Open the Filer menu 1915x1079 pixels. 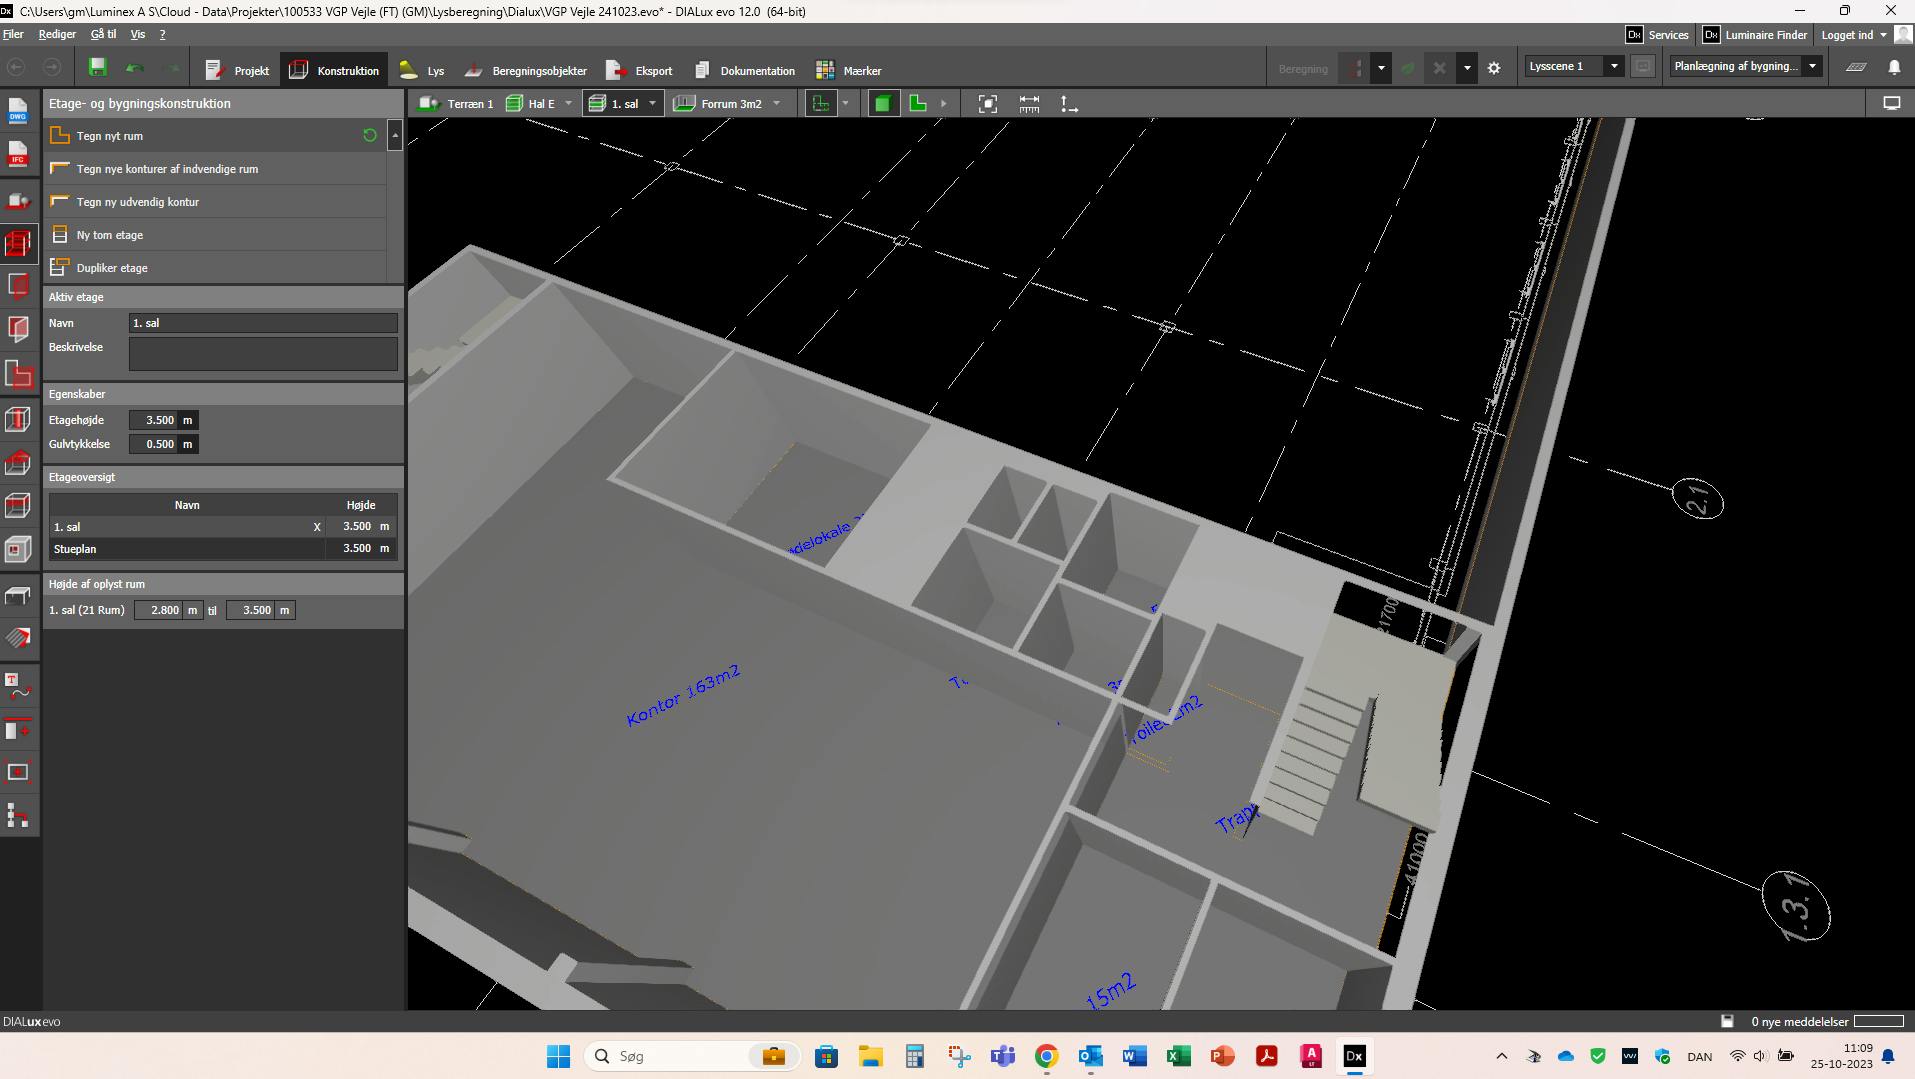click(14, 34)
